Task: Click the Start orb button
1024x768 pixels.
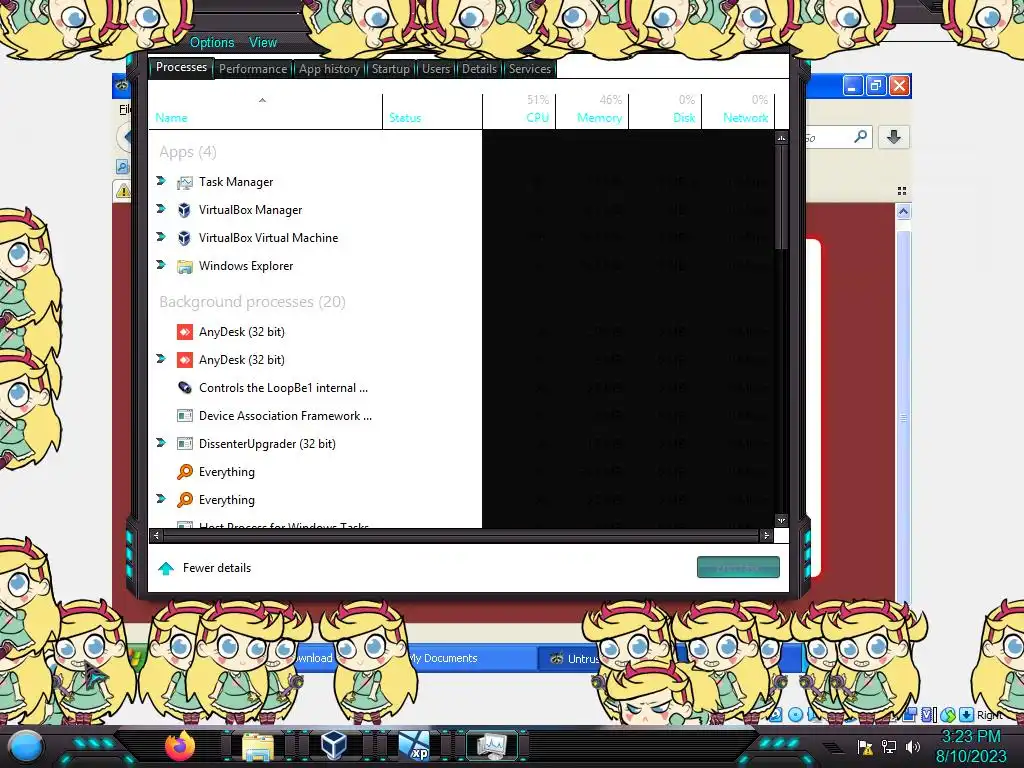Action: (x=26, y=747)
